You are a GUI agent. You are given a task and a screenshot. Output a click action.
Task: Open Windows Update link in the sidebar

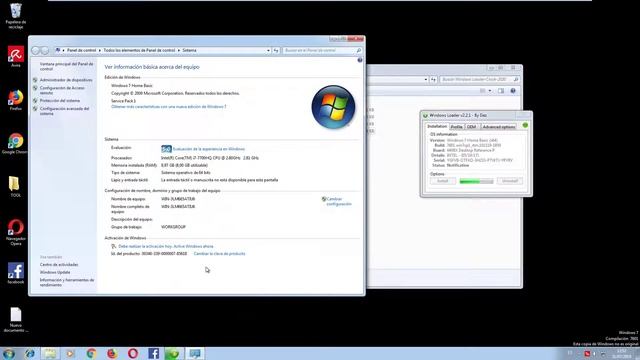tap(55, 272)
